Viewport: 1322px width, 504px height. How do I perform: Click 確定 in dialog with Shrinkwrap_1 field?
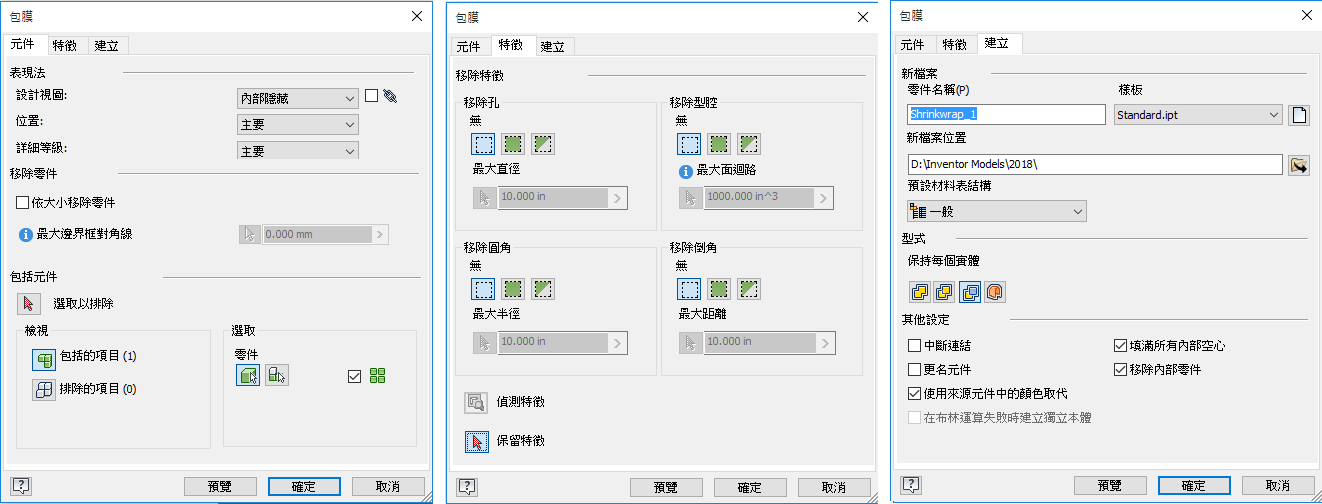click(1193, 485)
